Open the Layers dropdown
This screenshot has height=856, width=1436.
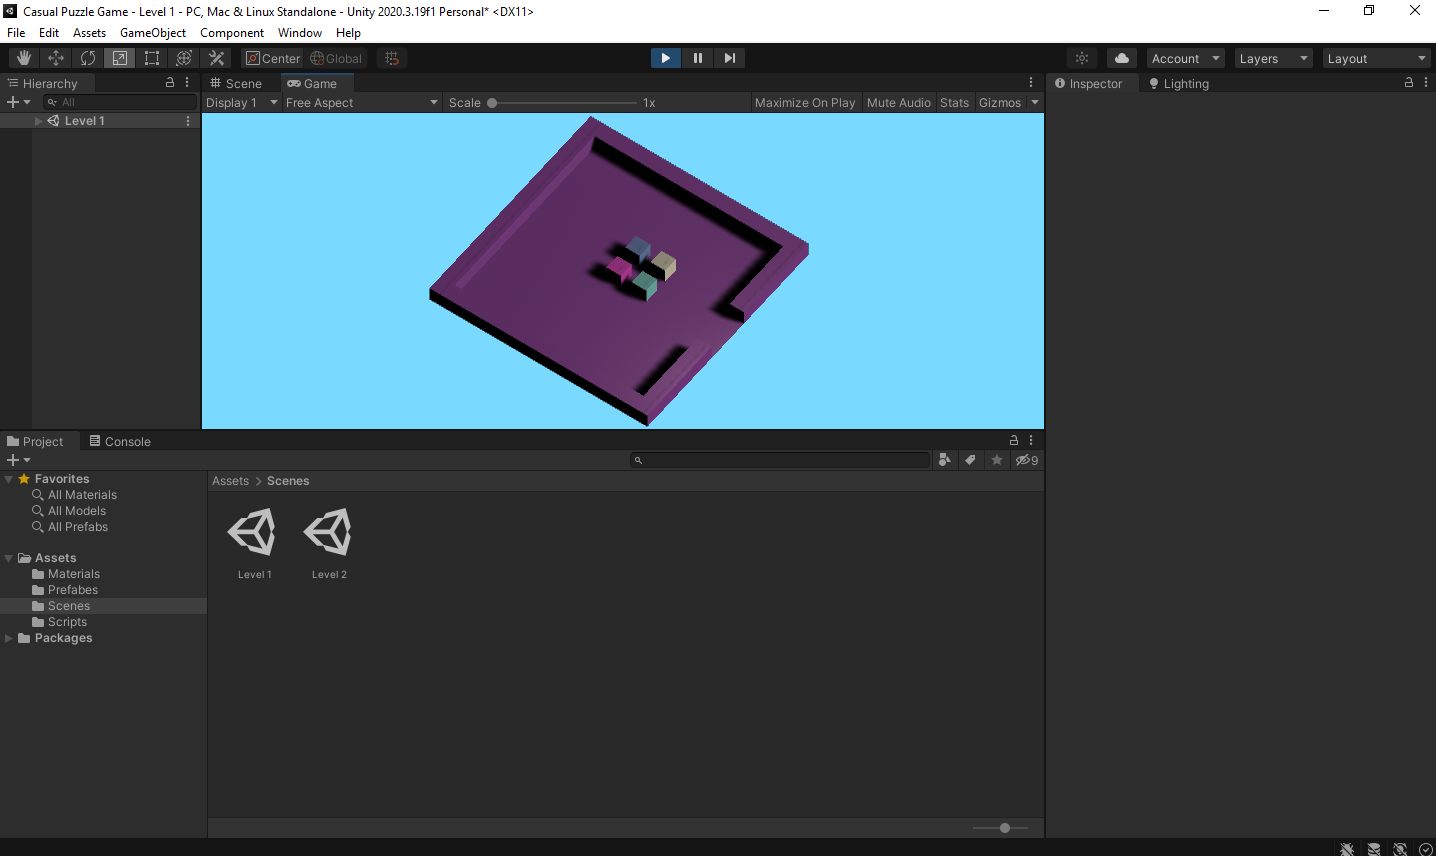[x=1273, y=58]
